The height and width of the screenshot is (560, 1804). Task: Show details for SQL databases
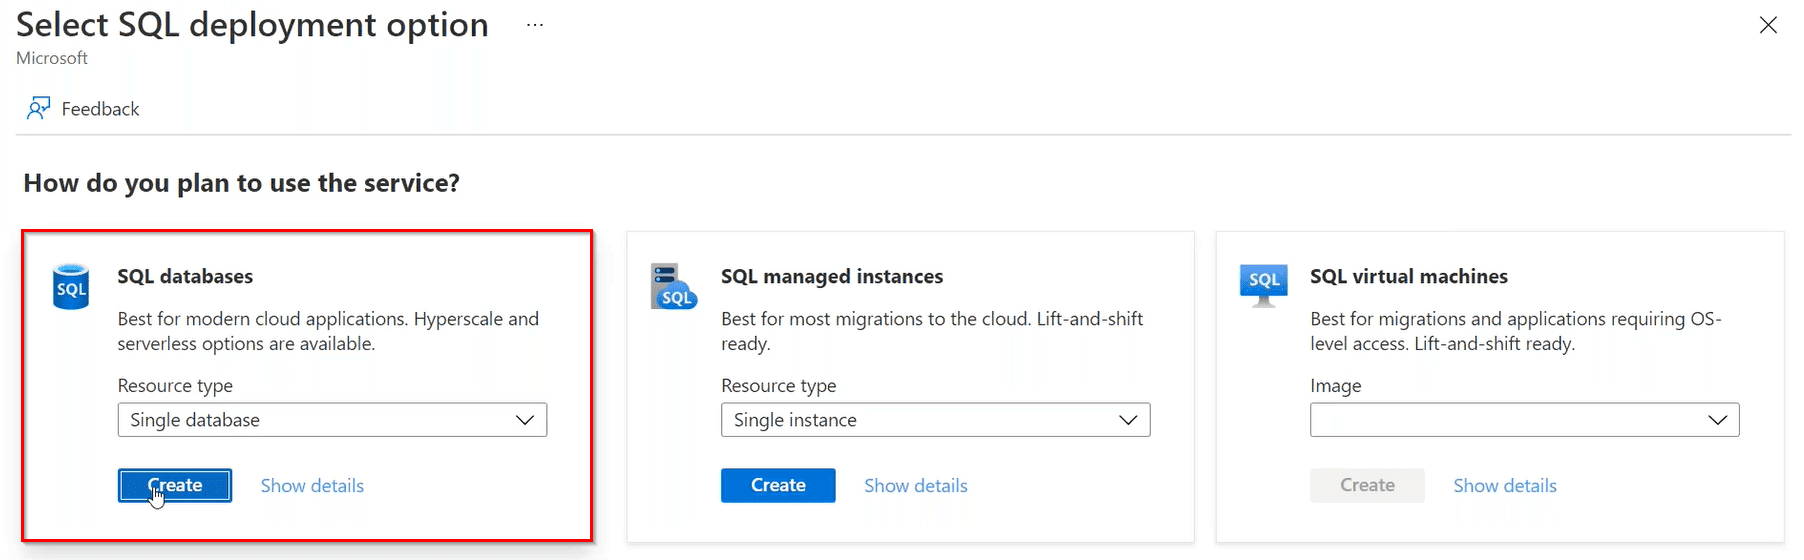pyautogui.click(x=312, y=486)
